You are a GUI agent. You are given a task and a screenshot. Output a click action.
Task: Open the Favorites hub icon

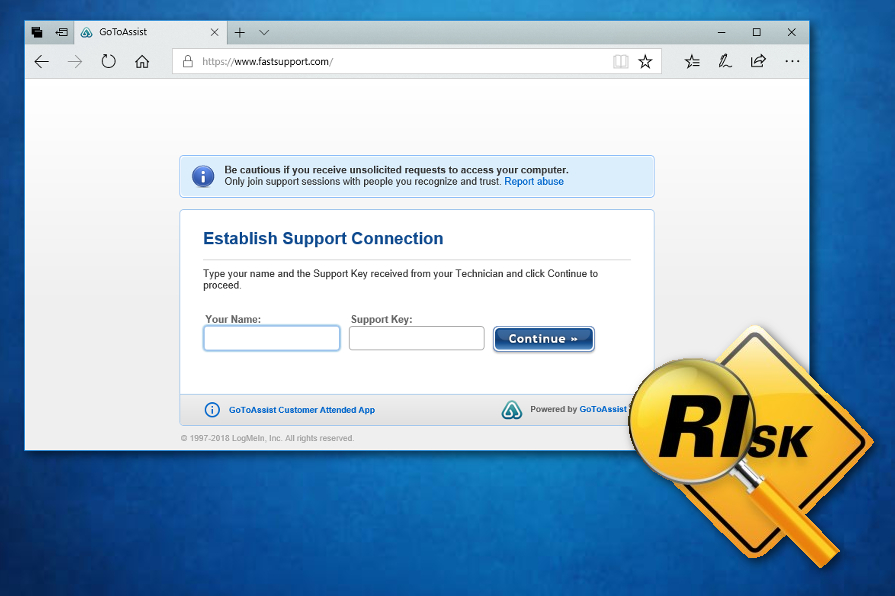692,61
